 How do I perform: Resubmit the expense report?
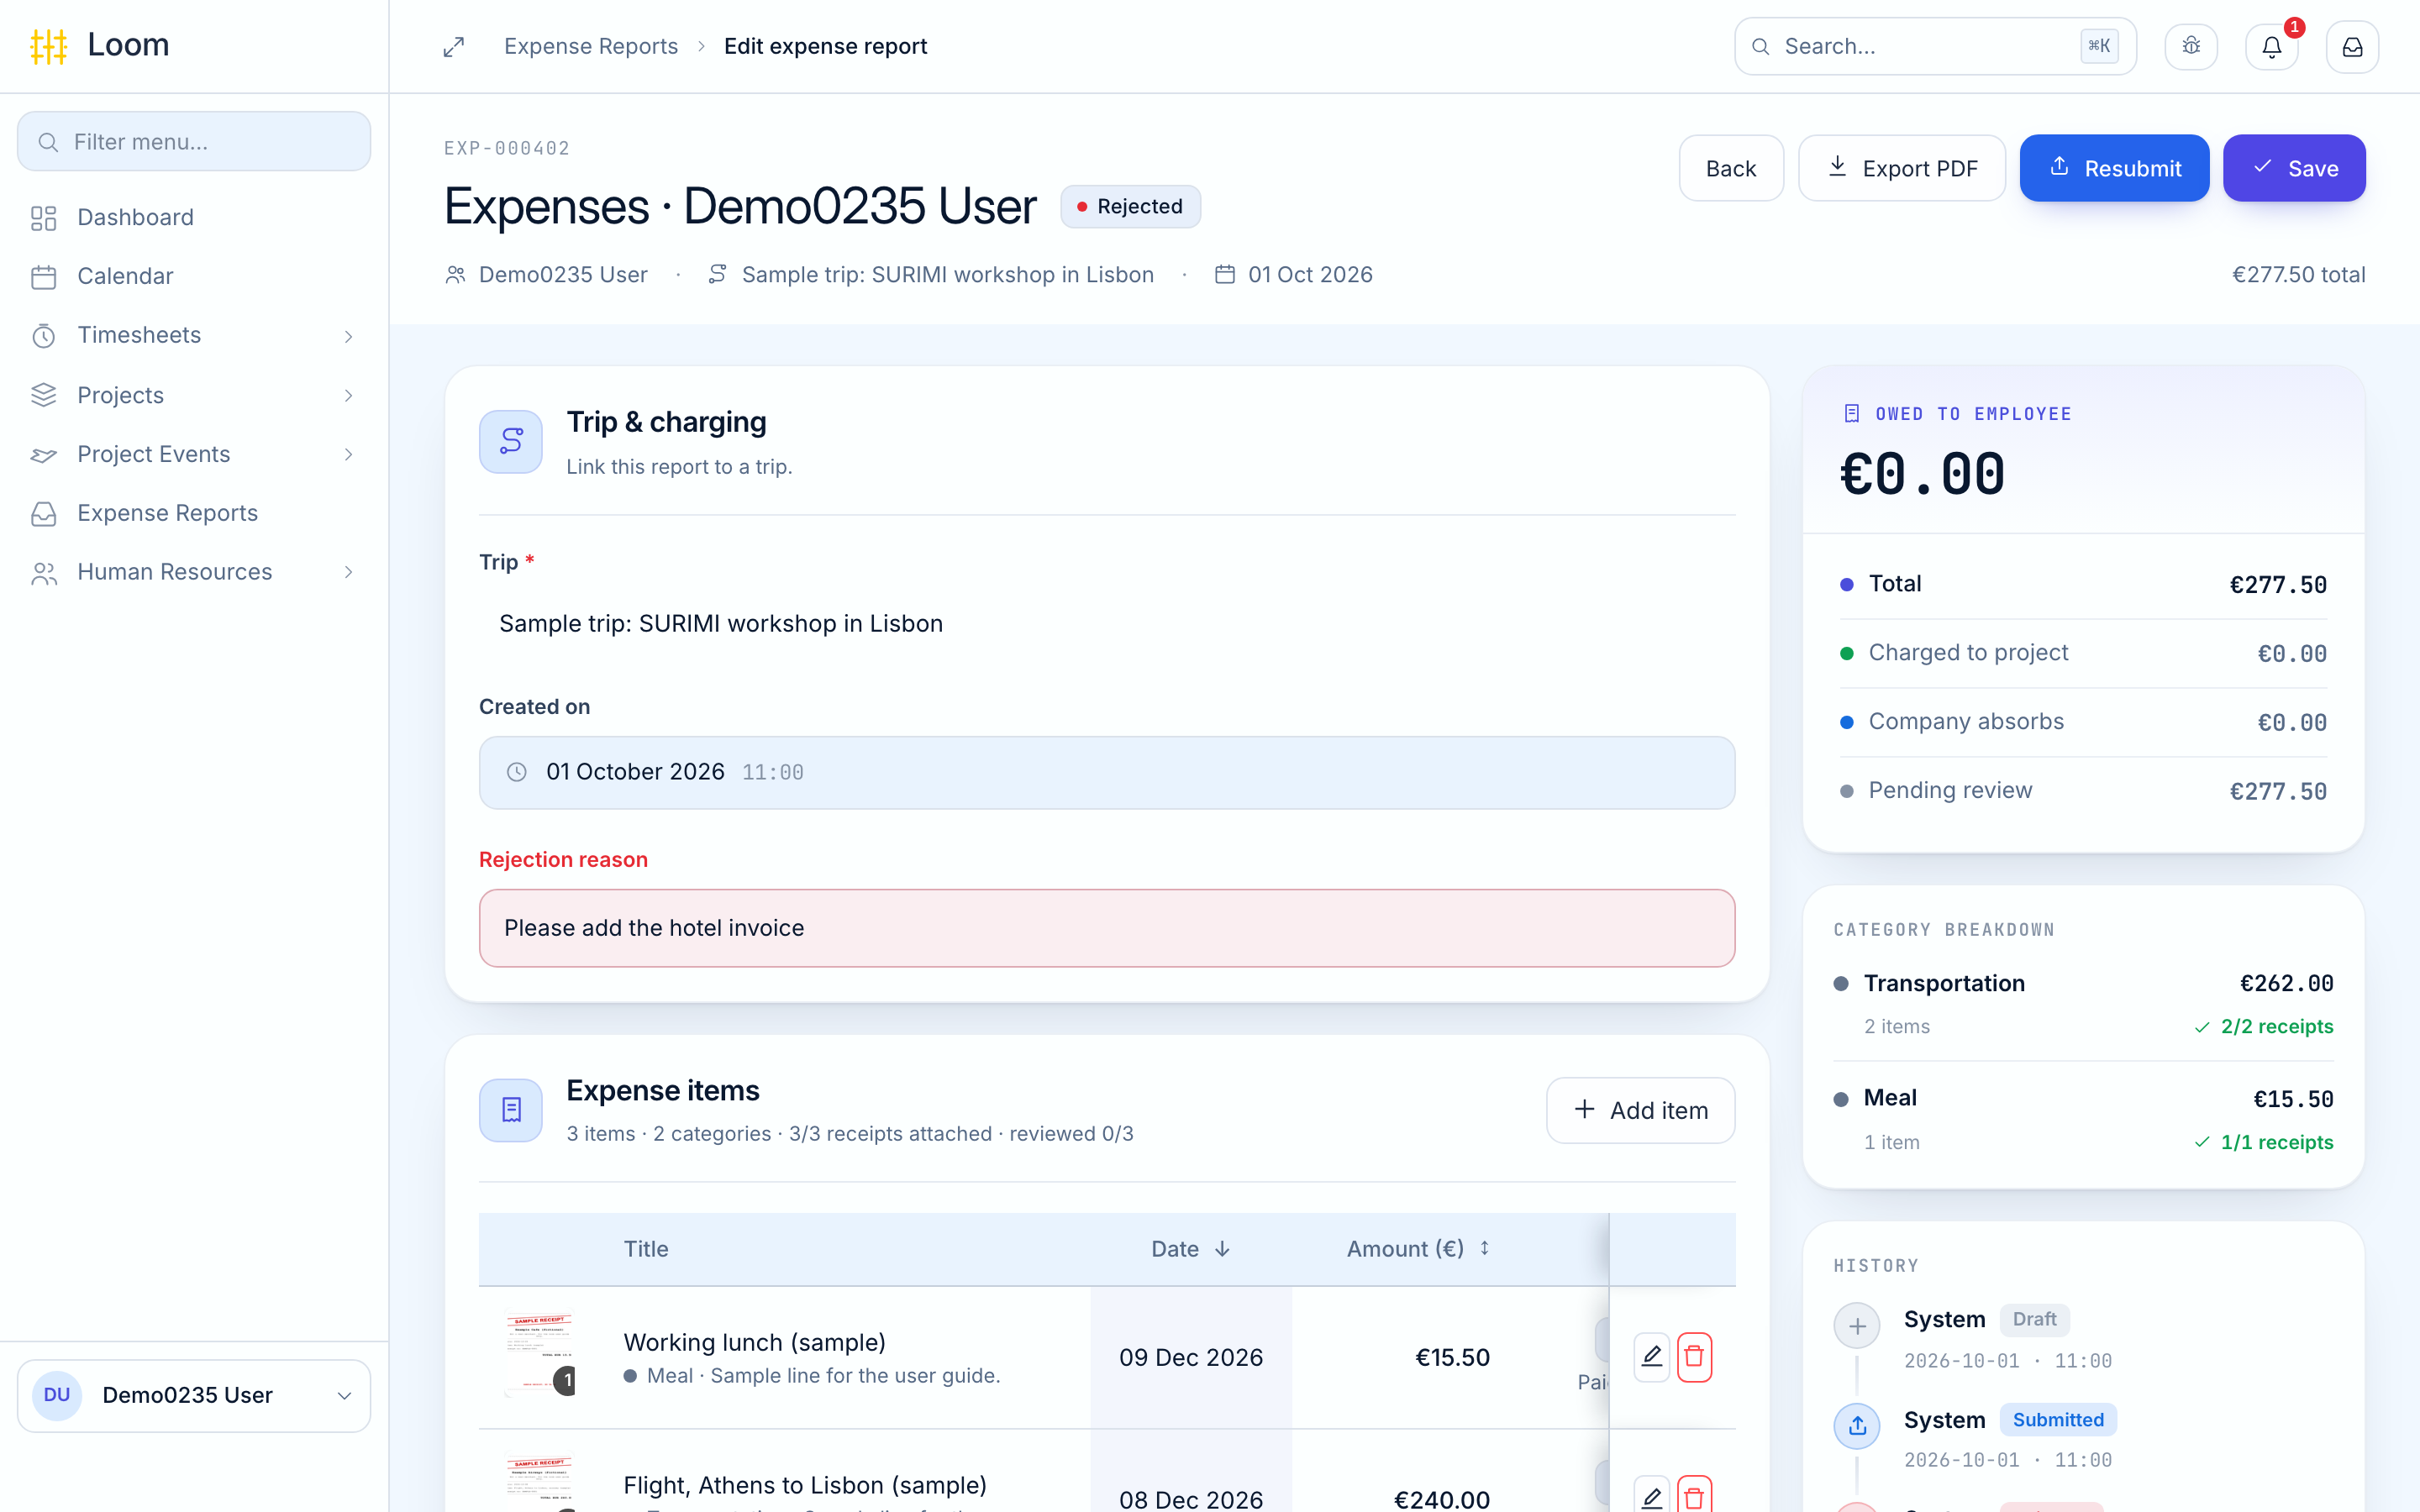(2114, 168)
